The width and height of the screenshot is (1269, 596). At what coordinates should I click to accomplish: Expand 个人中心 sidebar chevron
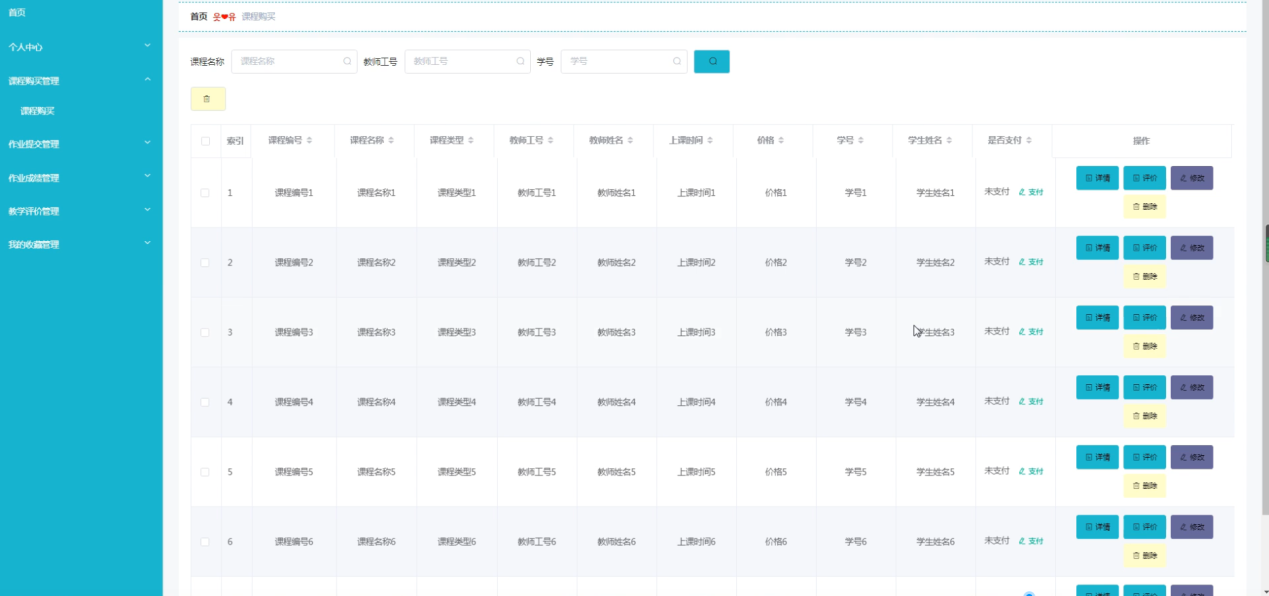tap(147, 45)
